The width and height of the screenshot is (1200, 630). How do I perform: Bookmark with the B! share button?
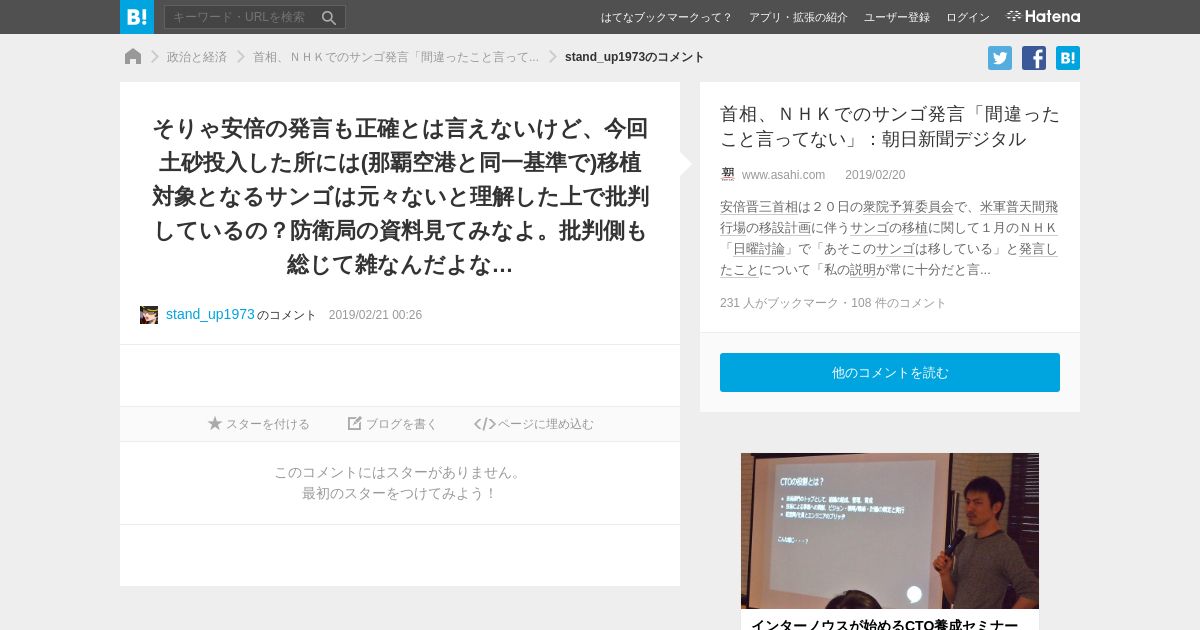(1068, 58)
